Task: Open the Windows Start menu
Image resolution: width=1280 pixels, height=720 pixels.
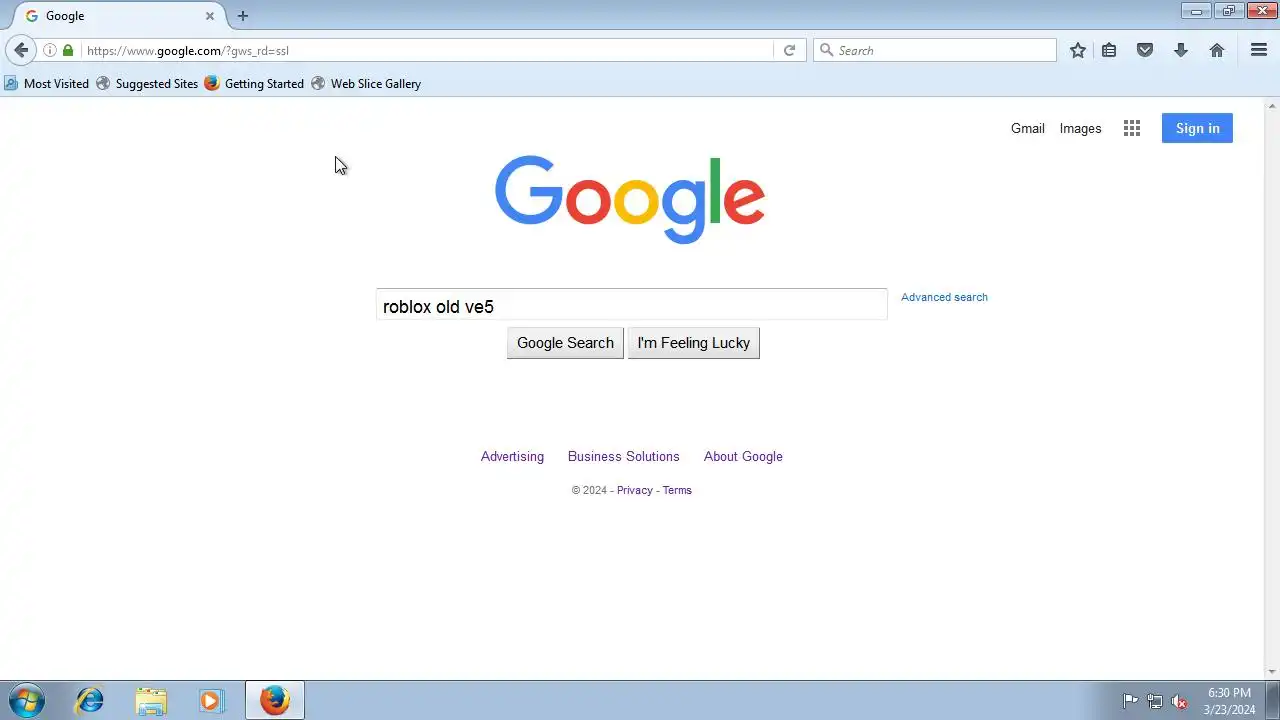Action: click(26, 700)
